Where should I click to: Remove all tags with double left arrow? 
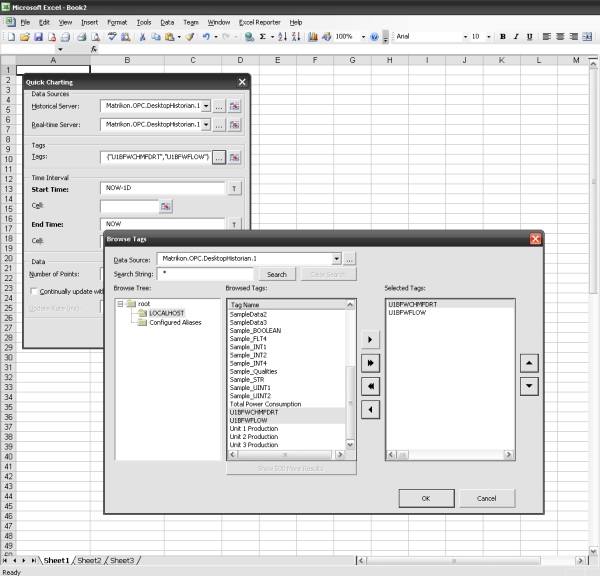370,386
